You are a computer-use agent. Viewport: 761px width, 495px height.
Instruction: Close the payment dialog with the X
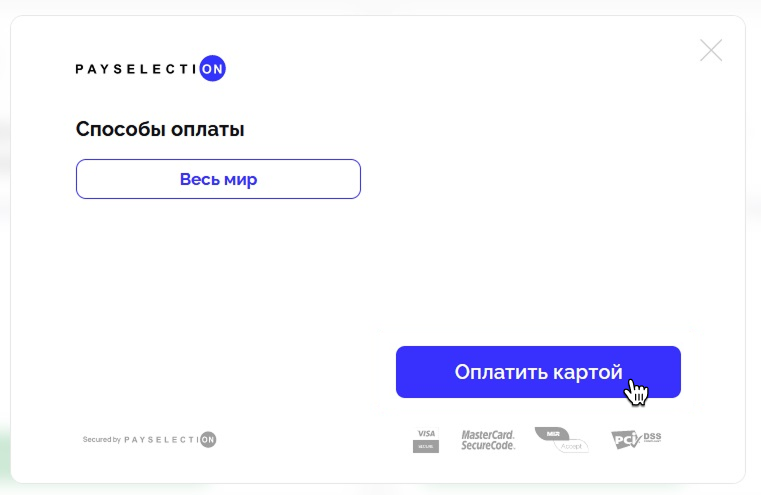711,50
